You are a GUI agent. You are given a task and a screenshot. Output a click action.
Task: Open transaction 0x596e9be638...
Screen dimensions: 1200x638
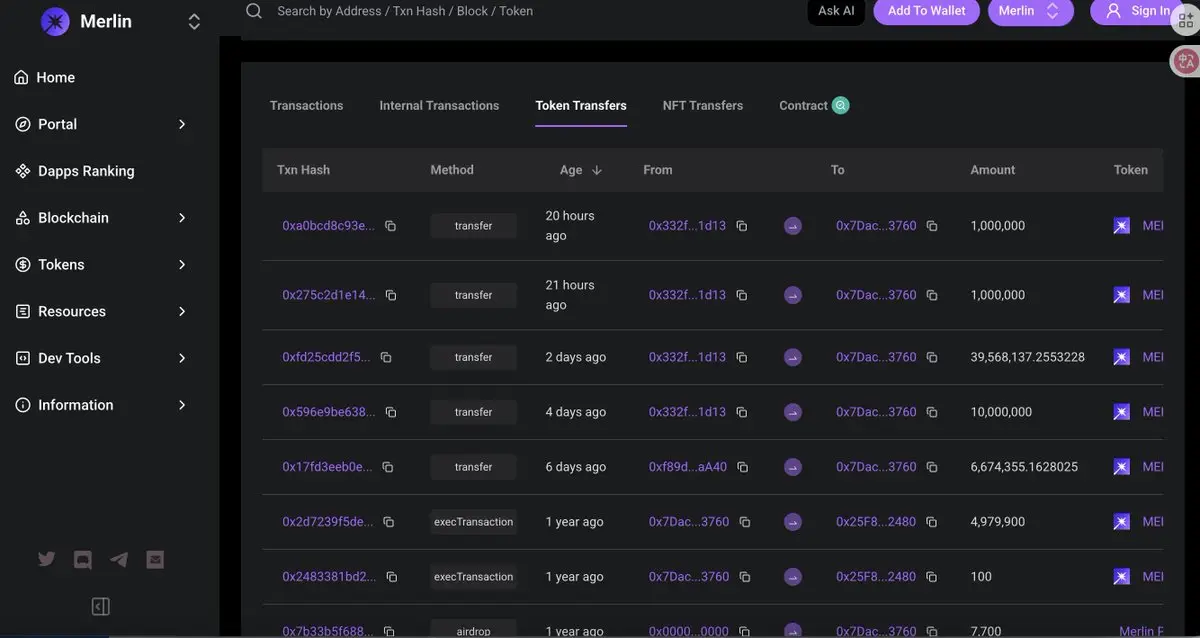[329, 412]
